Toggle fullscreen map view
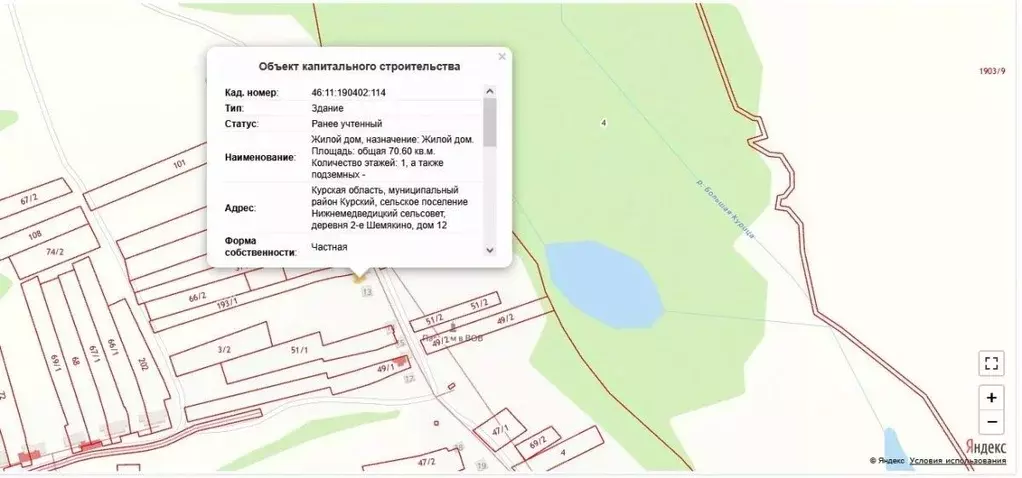Viewport: 1022px width, 478px height. tap(990, 363)
